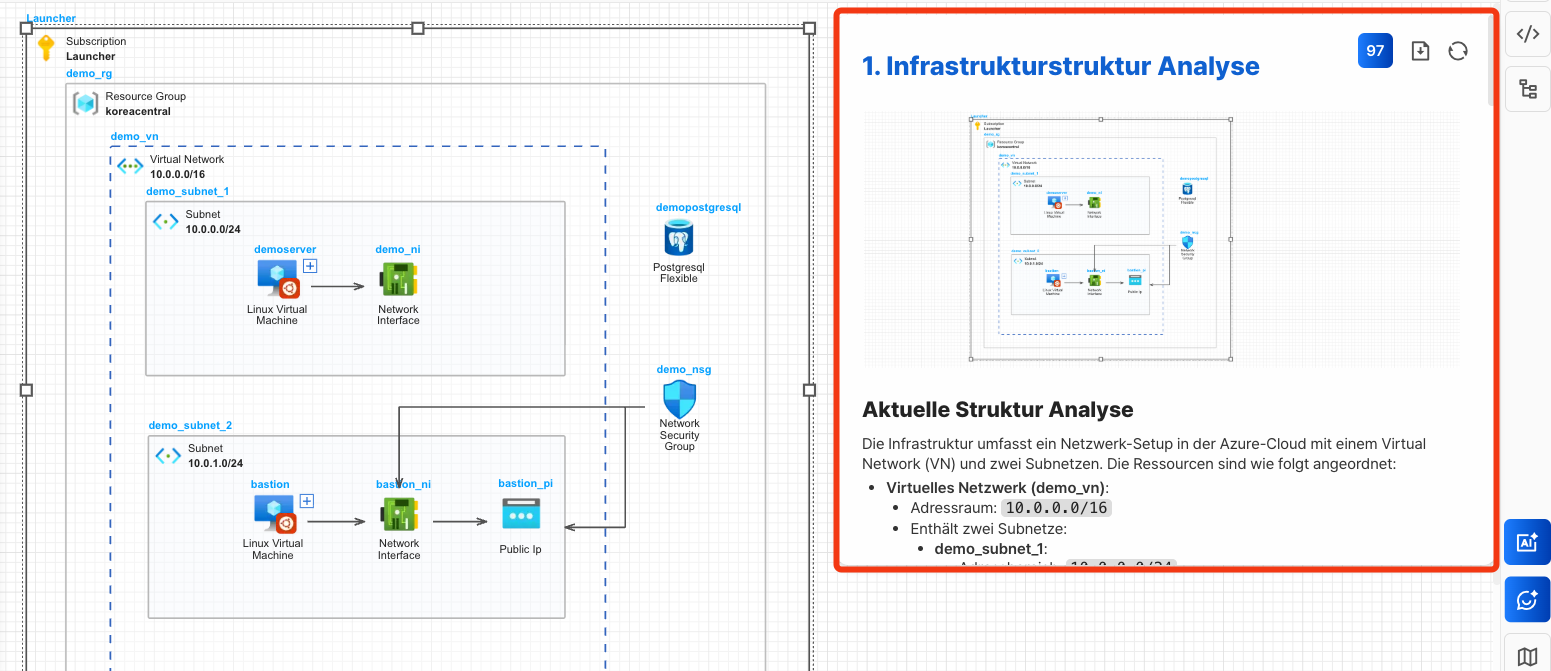Click the AI image analysis button
Viewport: 1551px width, 671px height.
[x=1527, y=543]
